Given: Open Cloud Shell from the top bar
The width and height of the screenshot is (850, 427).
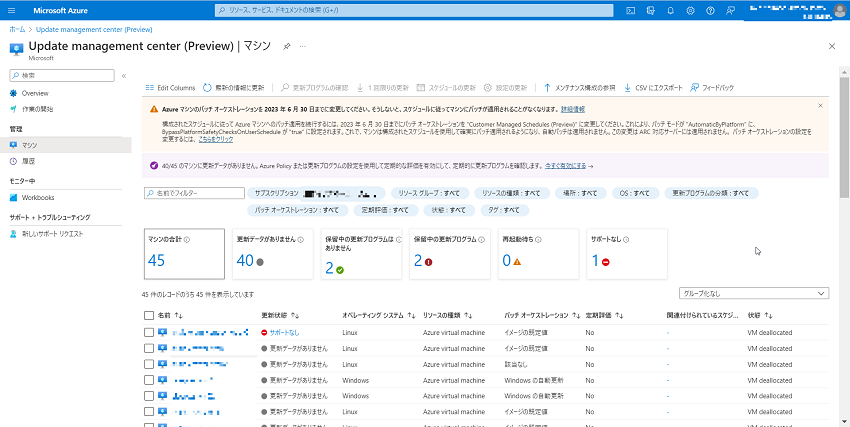Looking at the screenshot, I should pyautogui.click(x=630, y=10).
